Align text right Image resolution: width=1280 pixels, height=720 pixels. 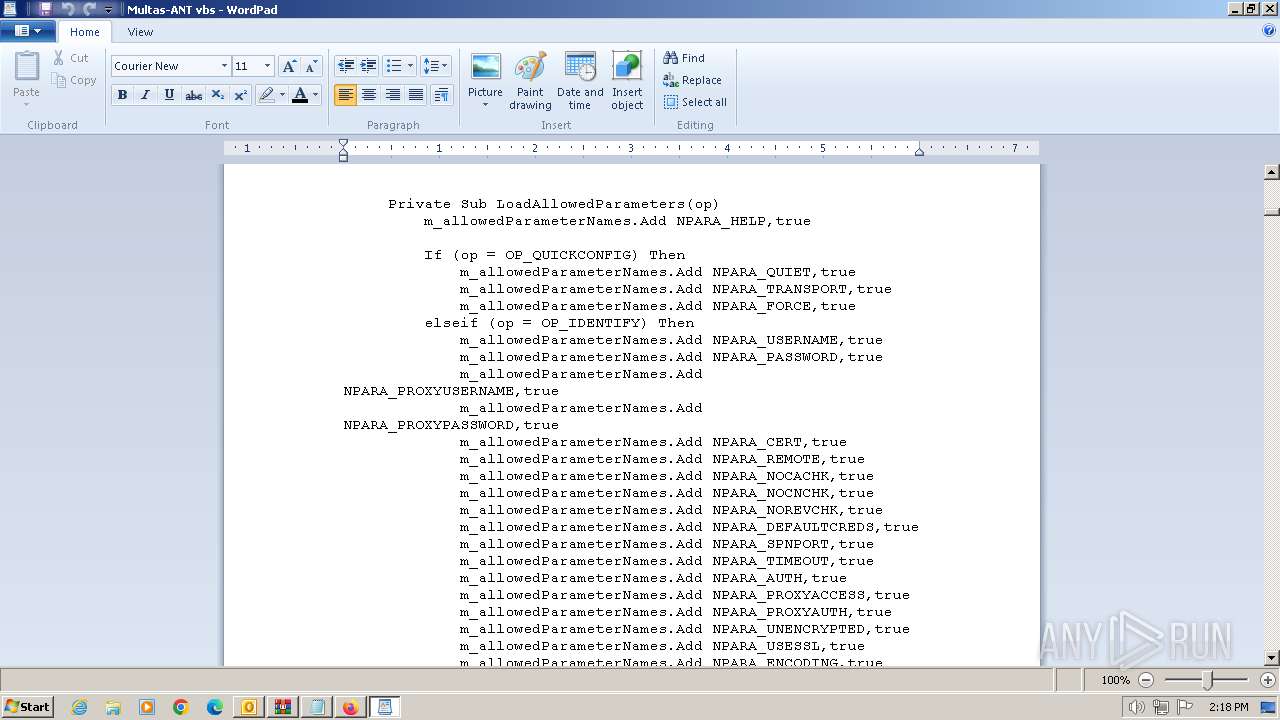[393, 95]
